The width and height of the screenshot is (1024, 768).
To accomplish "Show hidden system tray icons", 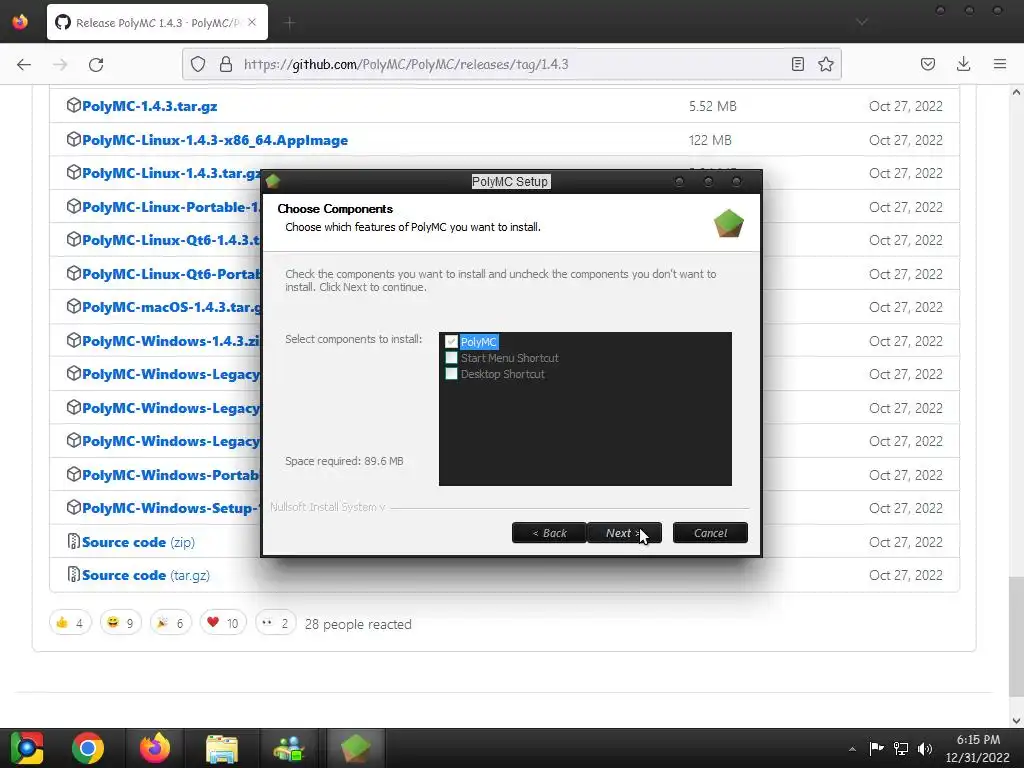I will [x=852, y=749].
